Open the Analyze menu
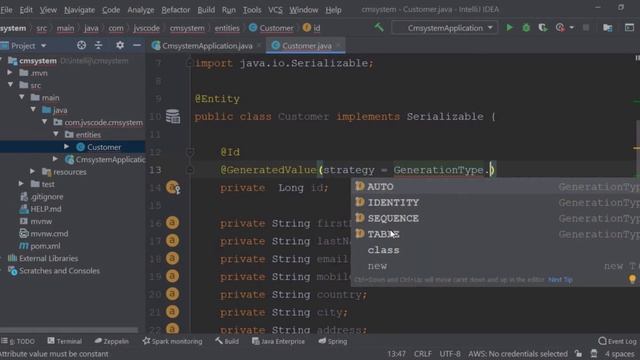This screenshot has width=640, height=360. click(x=141, y=10)
